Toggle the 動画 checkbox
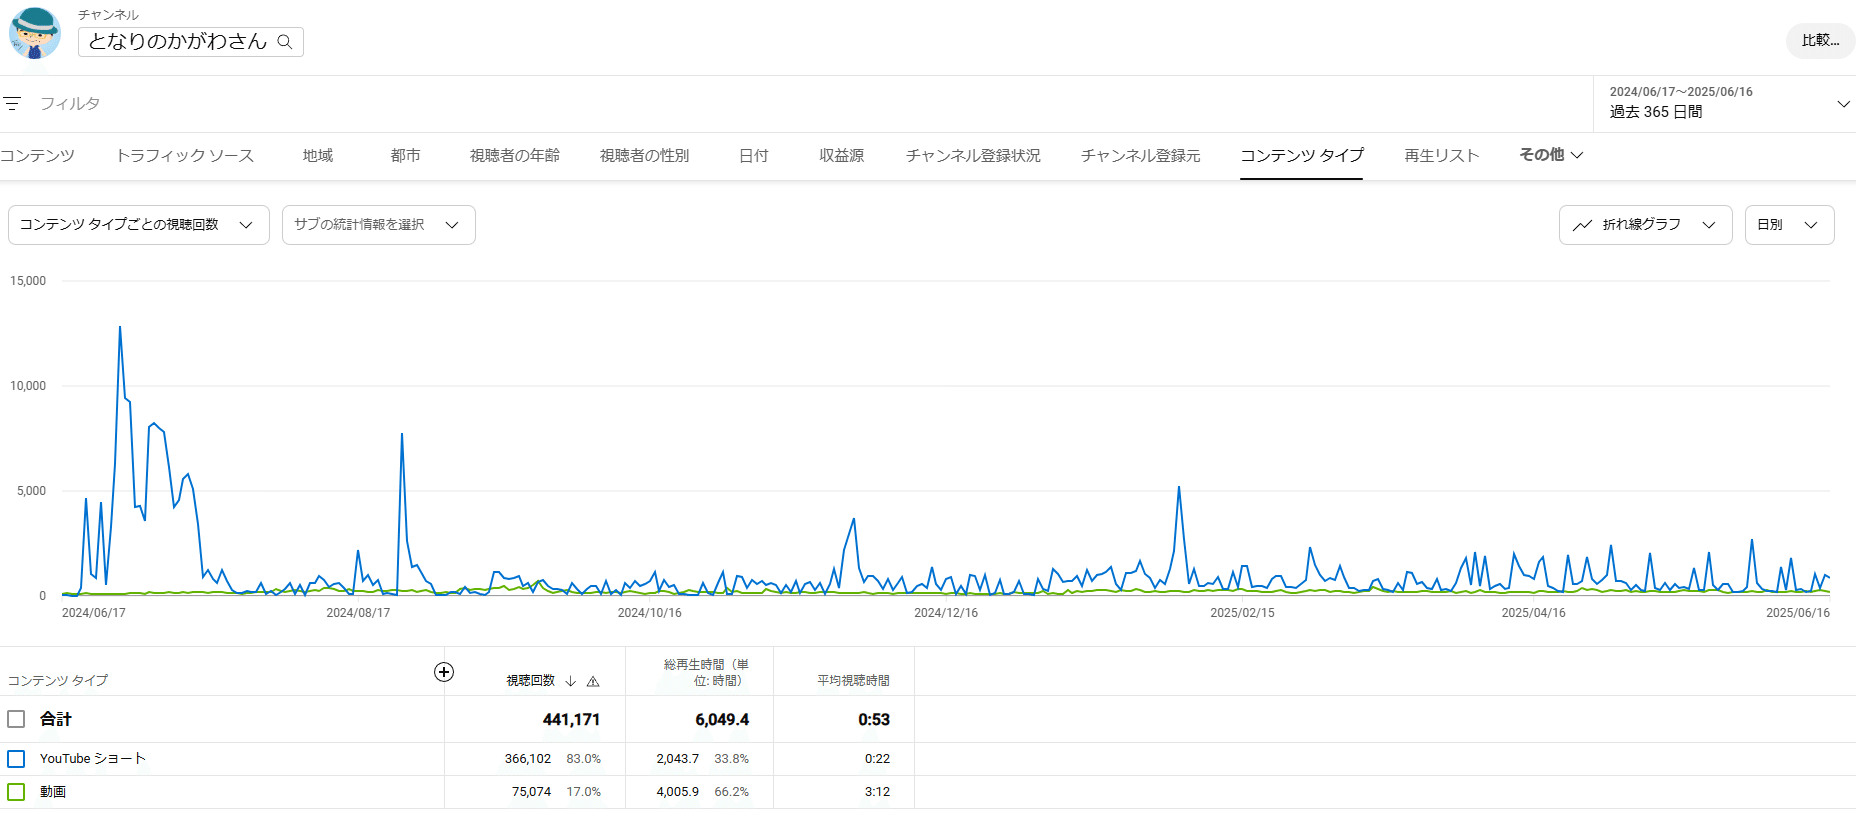The height and width of the screenshot is (815, 1856). [16, 792]
